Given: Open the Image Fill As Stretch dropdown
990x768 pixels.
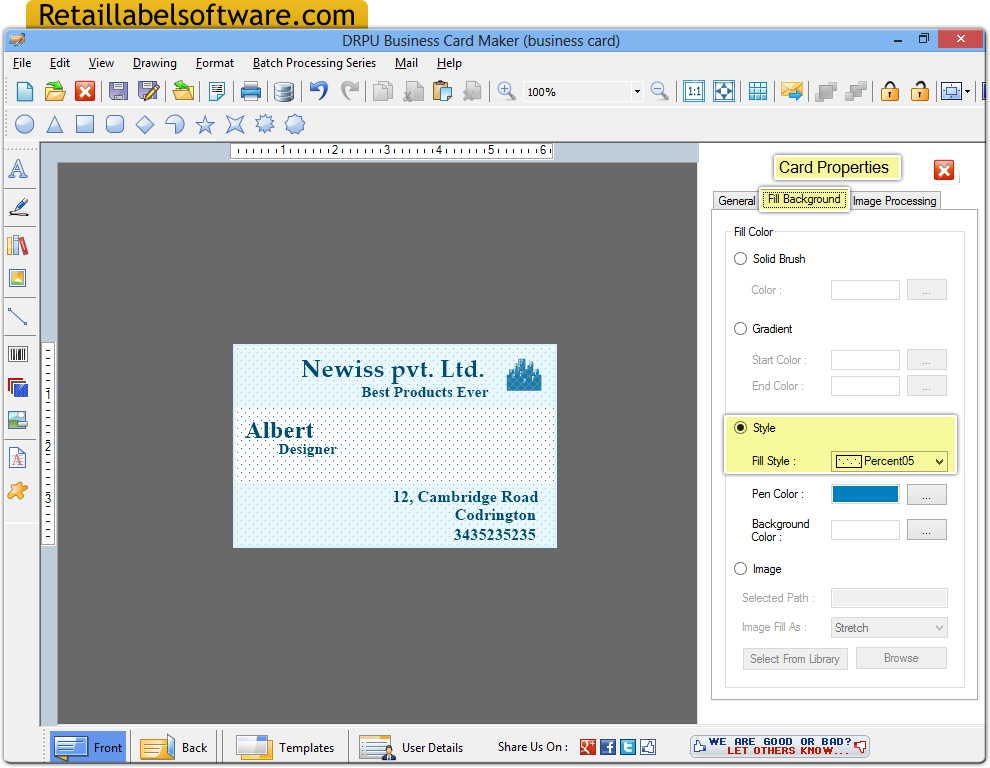Looking at the screenshot, I should (x=890, y=628).
